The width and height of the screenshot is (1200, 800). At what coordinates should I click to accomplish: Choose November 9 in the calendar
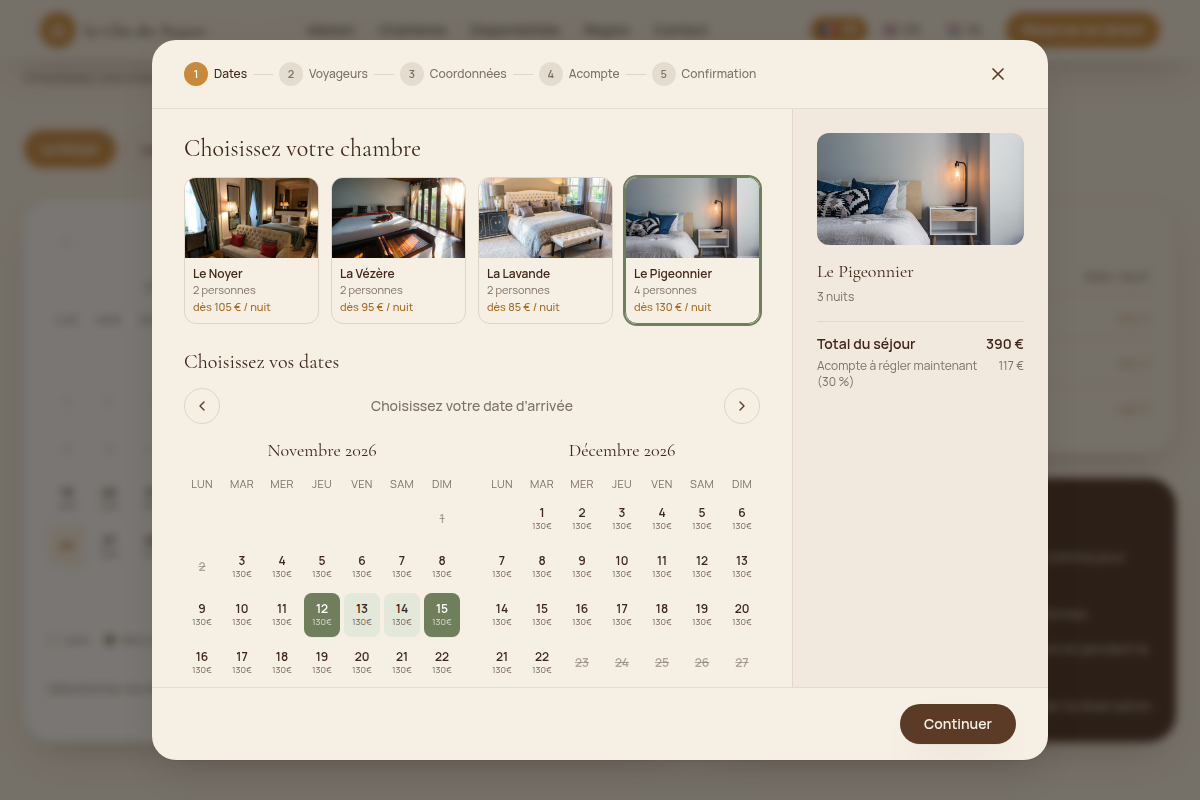202,614
